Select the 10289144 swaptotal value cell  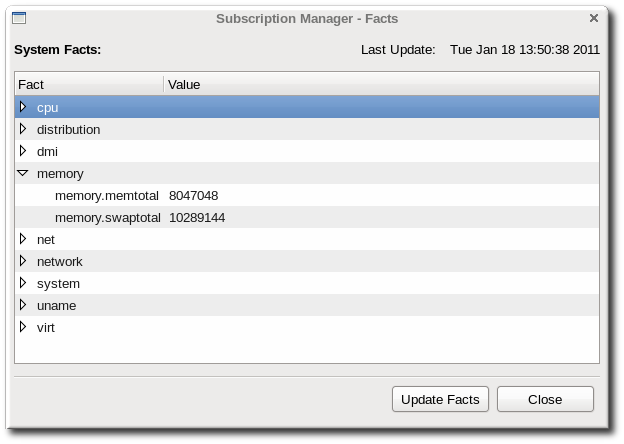pyautogui.click(x=197, y=218)
